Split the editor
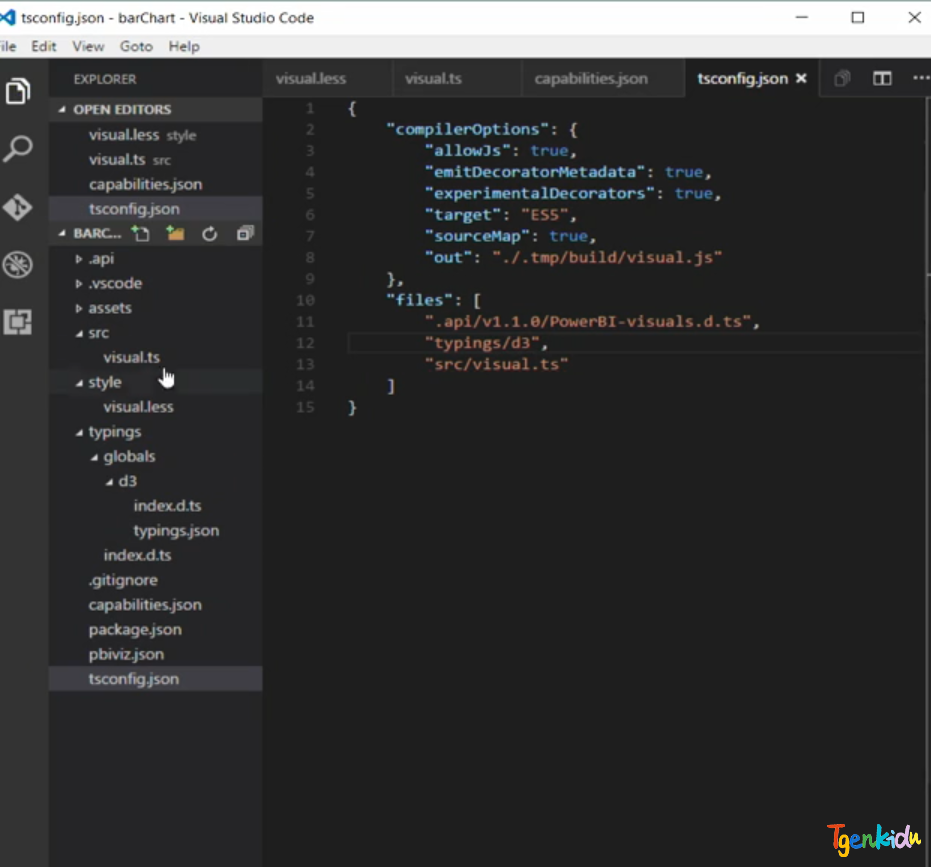The image size is (931, 867). click(882, 78)
